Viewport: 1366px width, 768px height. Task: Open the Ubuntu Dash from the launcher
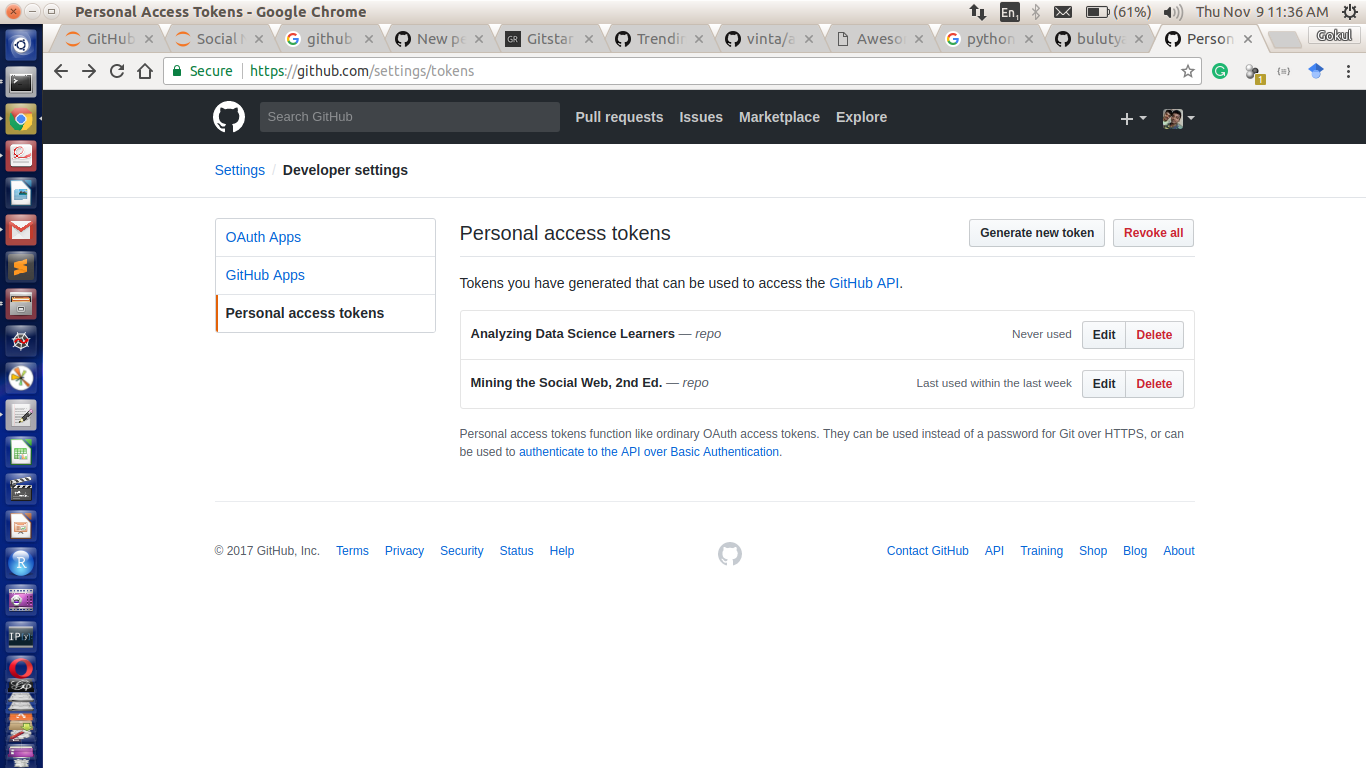(21, 44)
